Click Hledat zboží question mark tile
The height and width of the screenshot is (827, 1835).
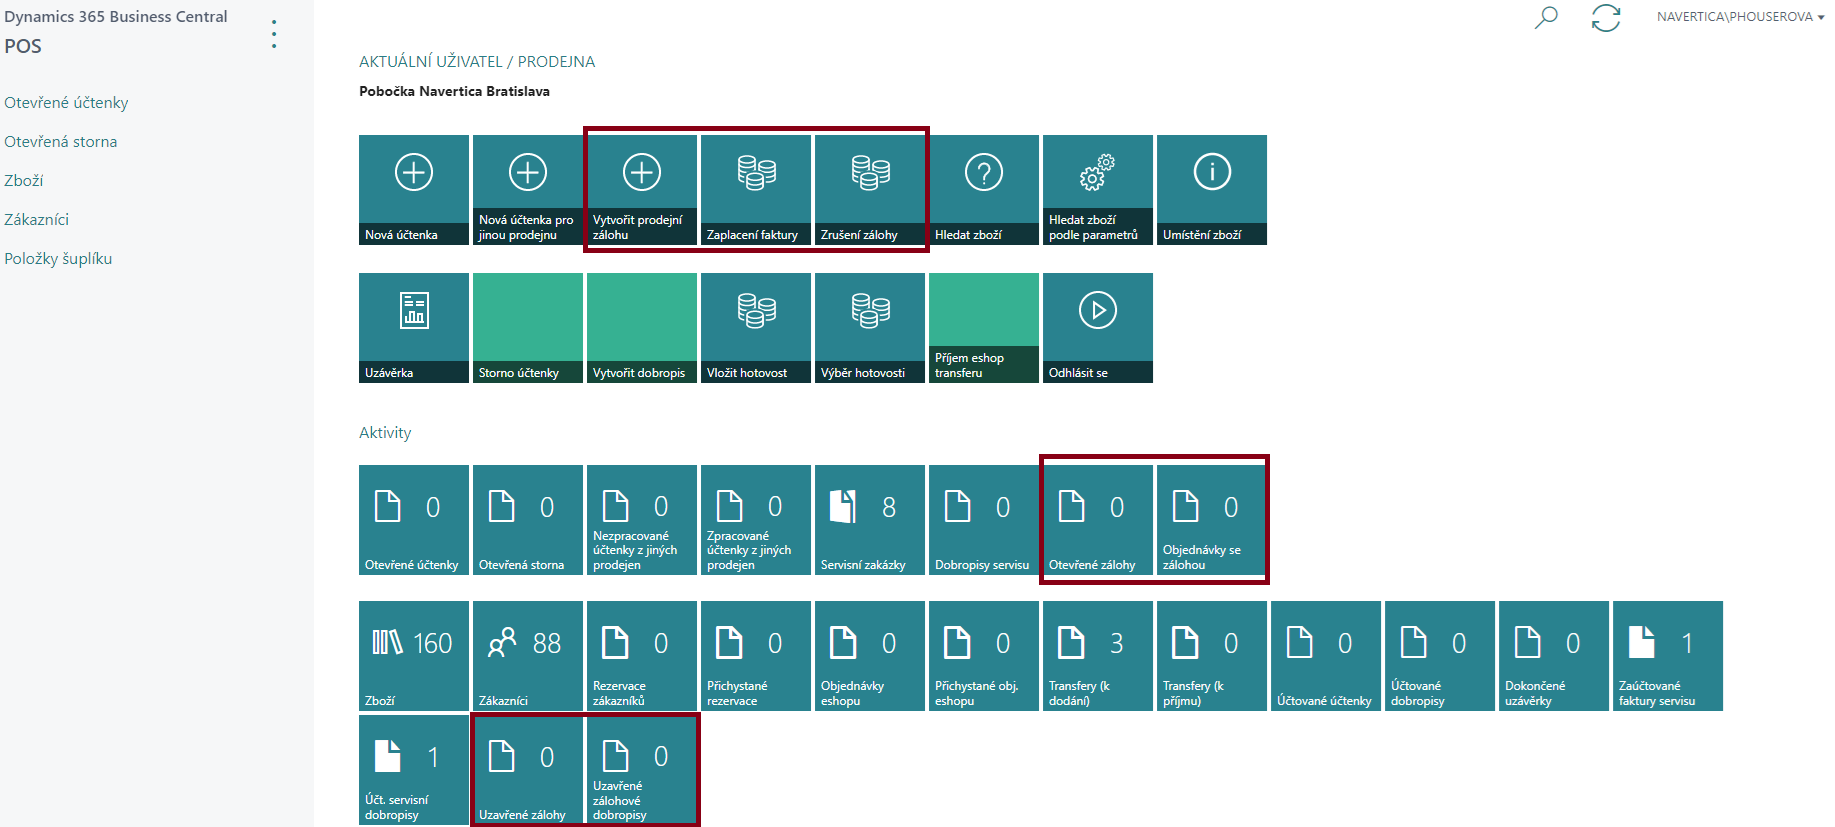[x=984, y=189]
